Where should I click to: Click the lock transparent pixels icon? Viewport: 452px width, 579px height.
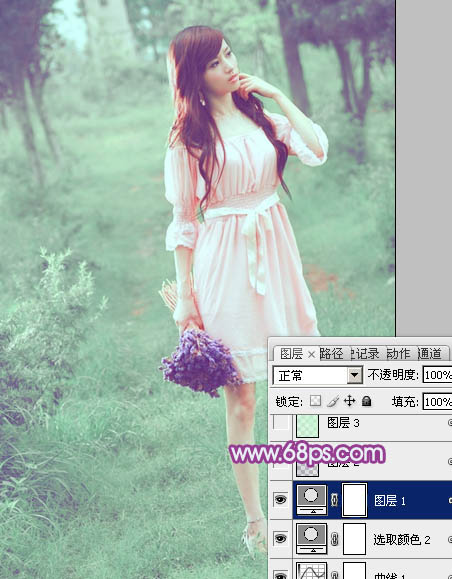point(315,401)
